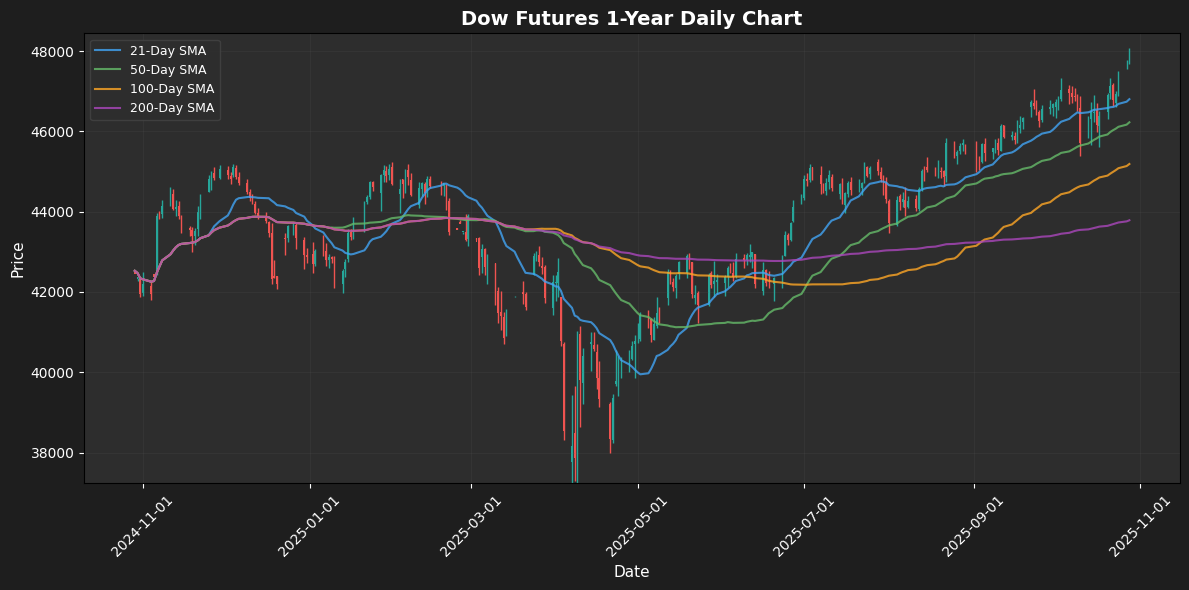Click the 200-Day SMA legend line swatch
The image size is (1189, 590).
108,108
